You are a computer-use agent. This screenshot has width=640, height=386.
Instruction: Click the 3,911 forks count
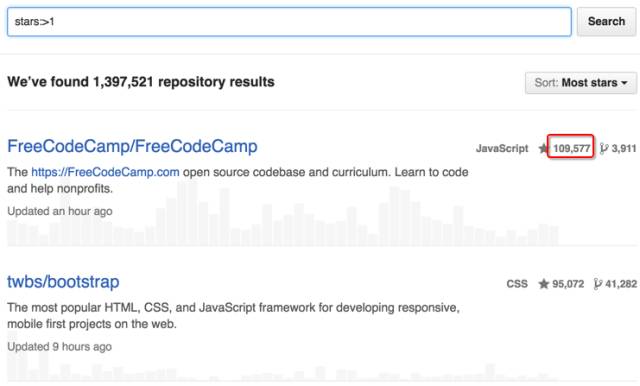tap(624, 149)
